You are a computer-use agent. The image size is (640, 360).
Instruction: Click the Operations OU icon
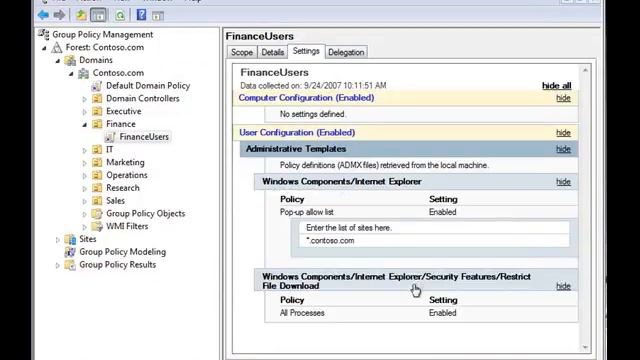click(x=97, y=175)
